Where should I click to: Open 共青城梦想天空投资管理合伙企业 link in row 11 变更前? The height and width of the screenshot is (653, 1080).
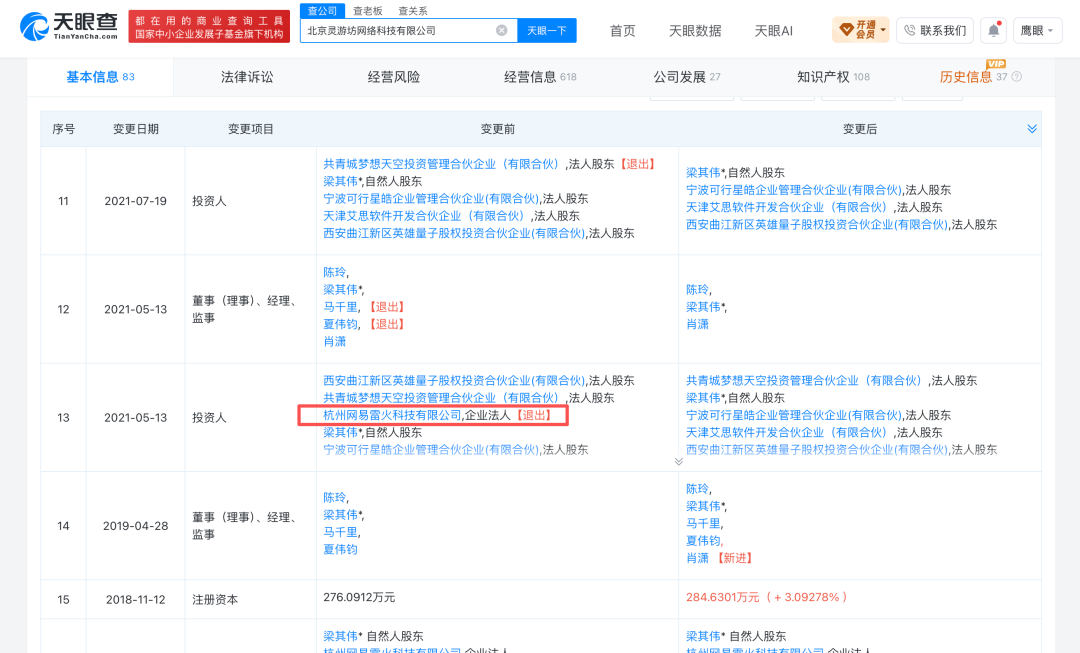444,164
